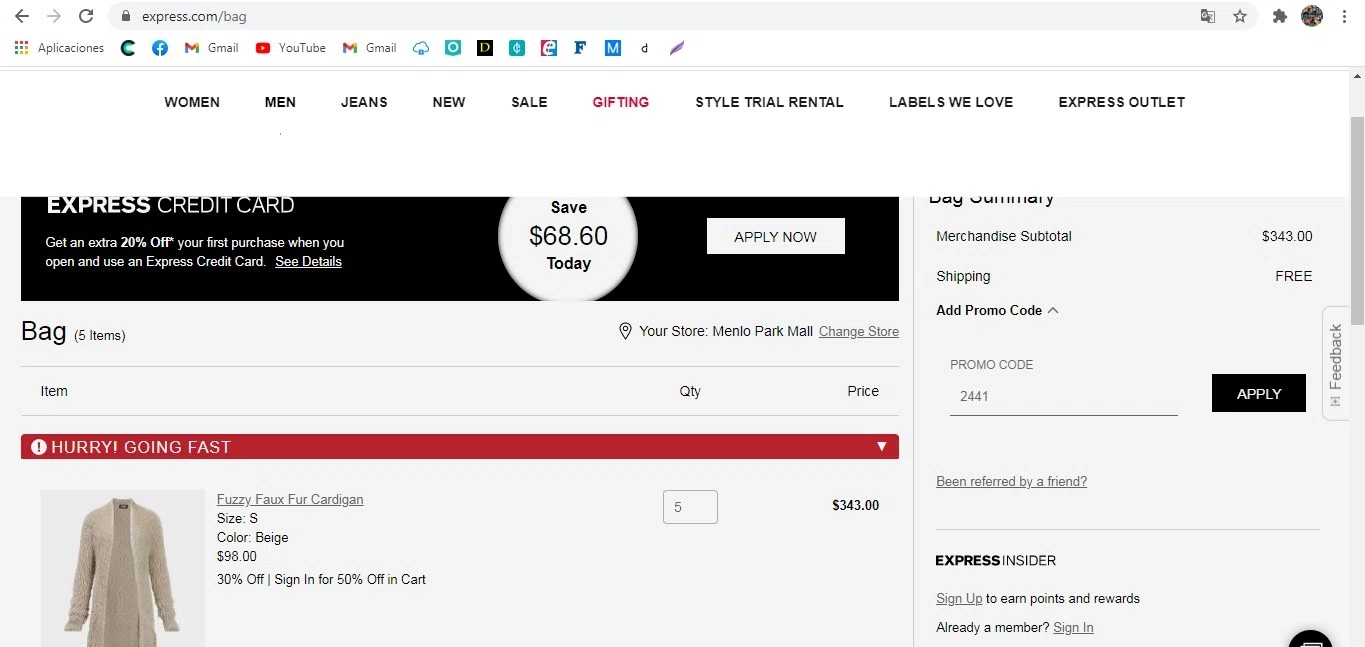Open the extensions puzzle icon
The height and width of the screenshot is (647, 1365).
click(x=1279, y=16)
